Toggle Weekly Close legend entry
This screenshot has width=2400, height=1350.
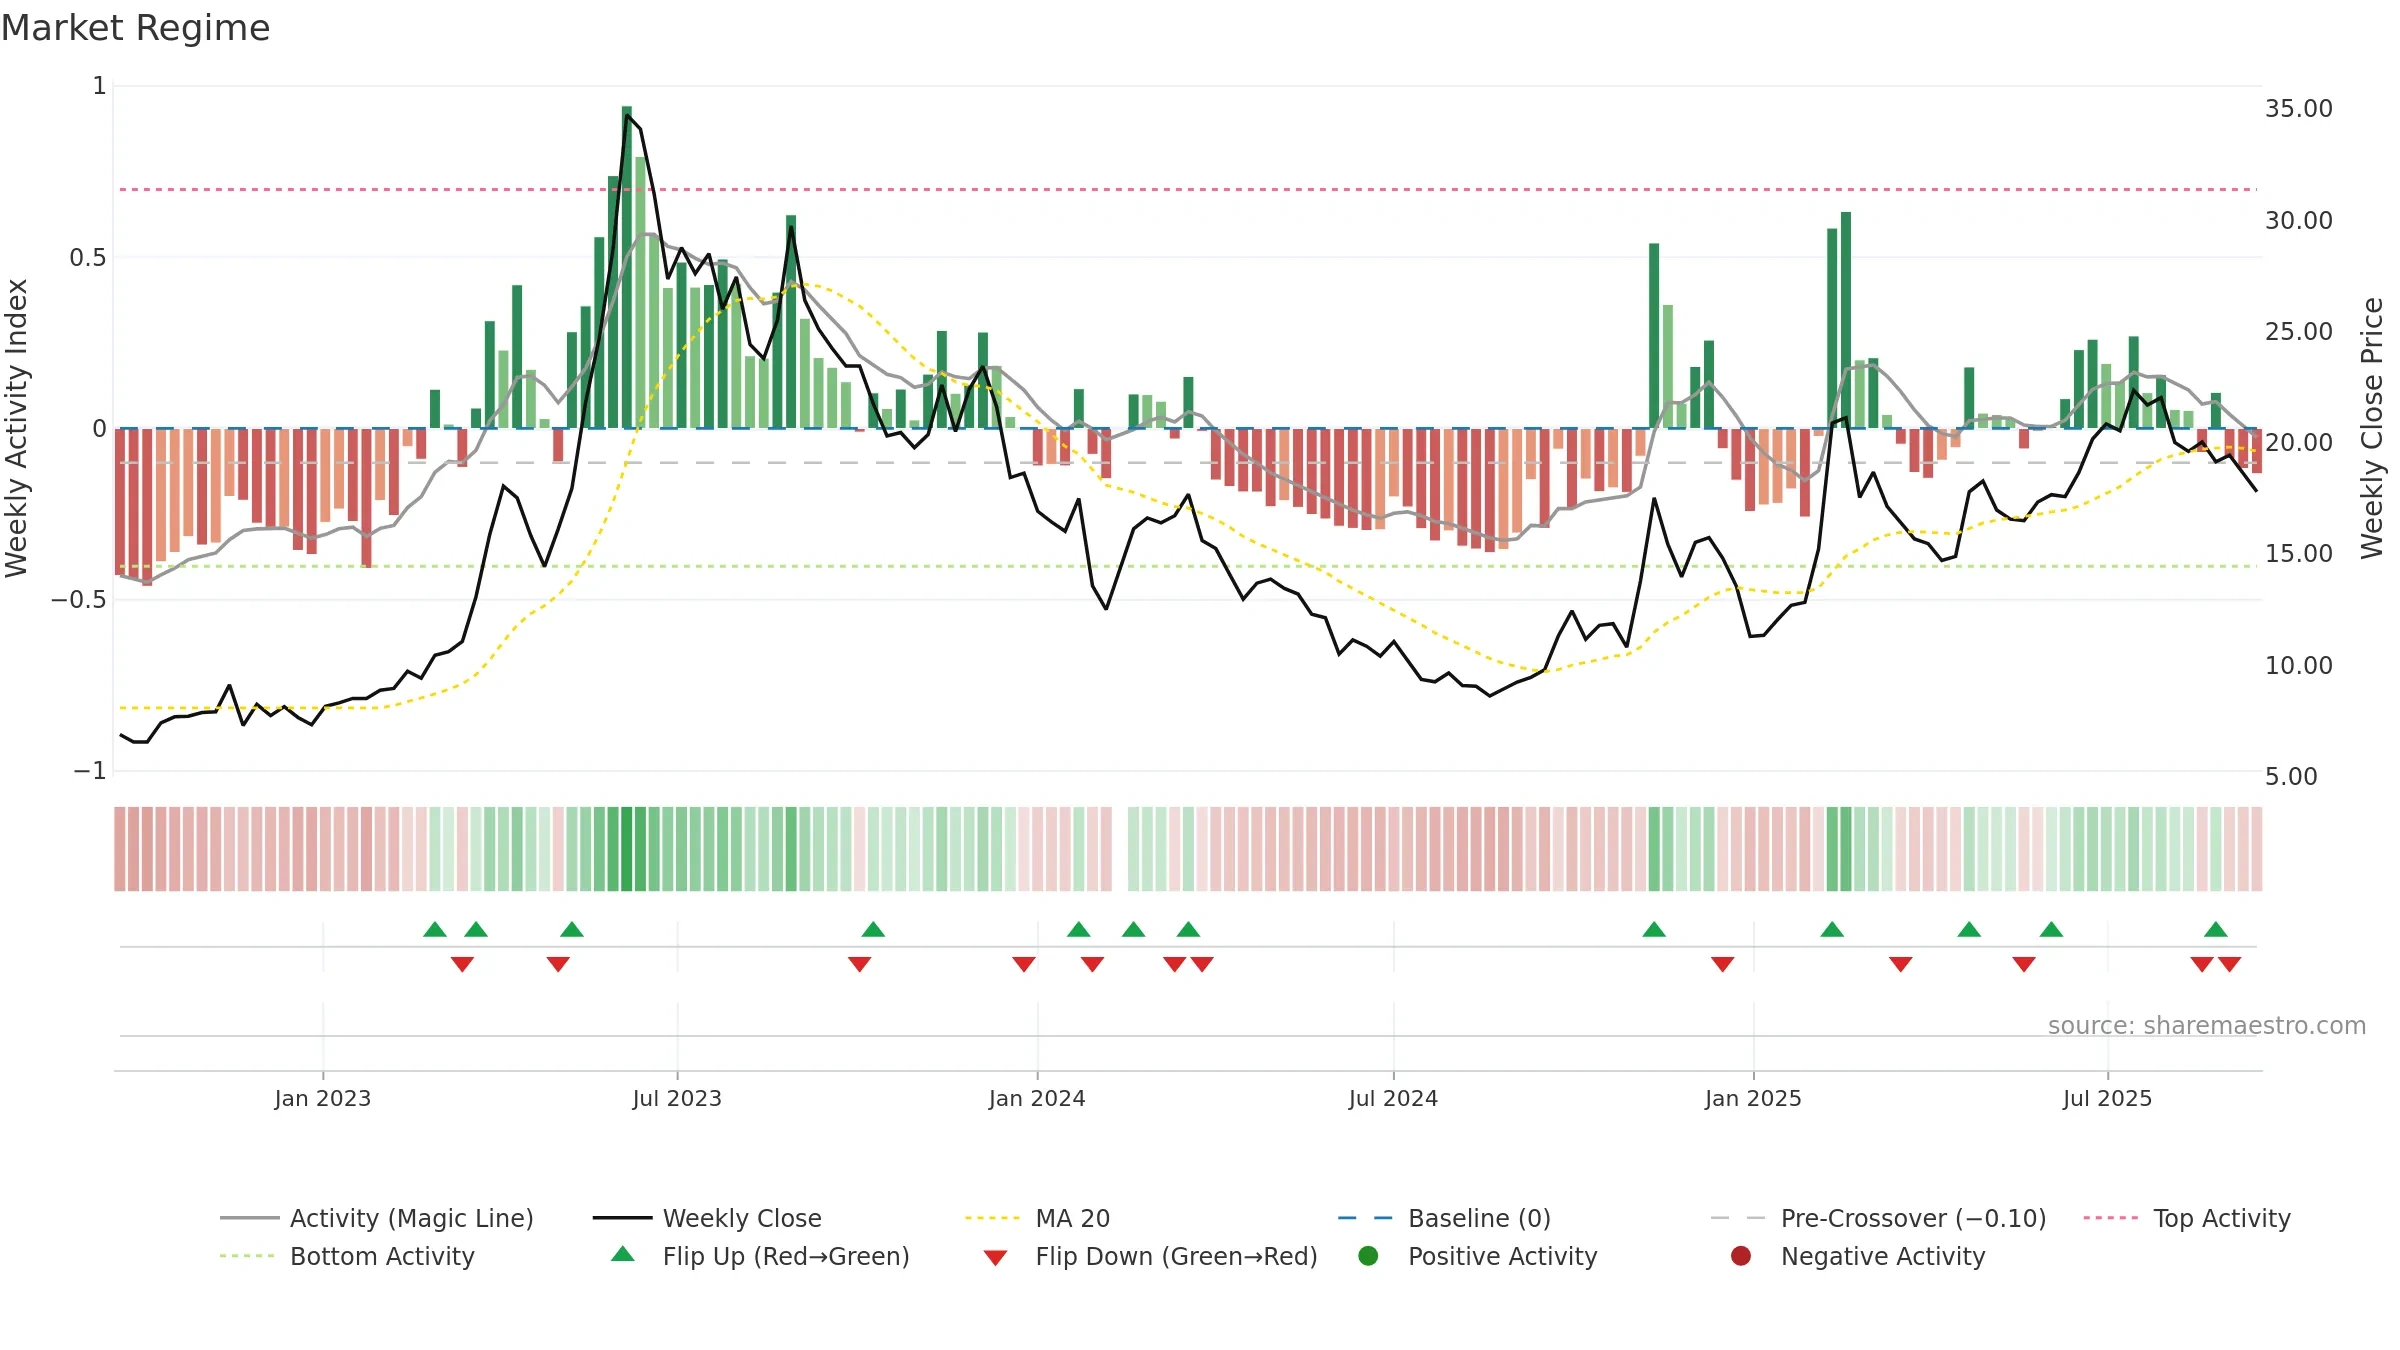click(x=707, y=1218)
